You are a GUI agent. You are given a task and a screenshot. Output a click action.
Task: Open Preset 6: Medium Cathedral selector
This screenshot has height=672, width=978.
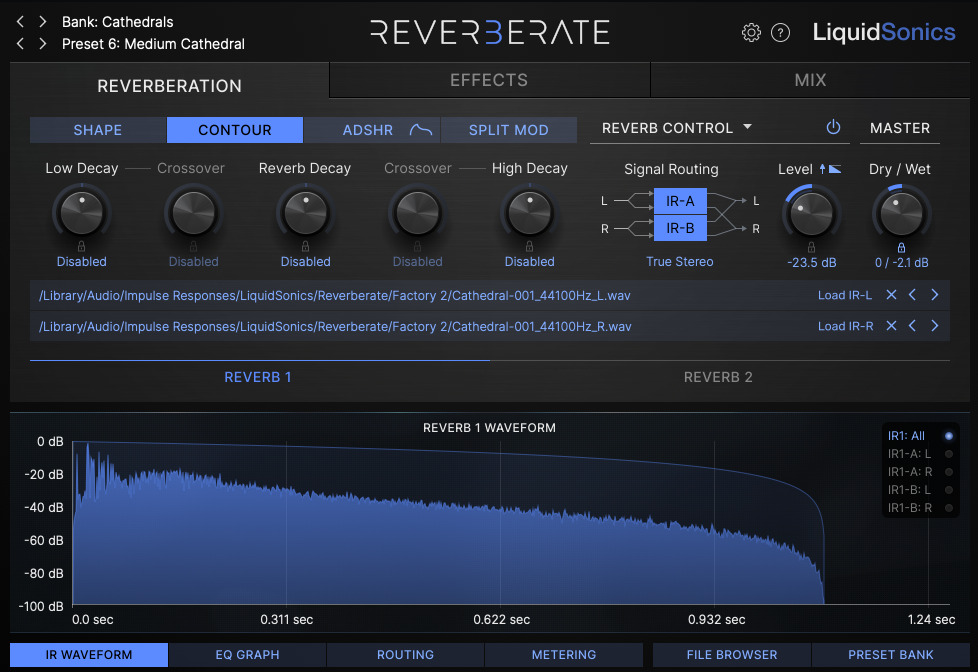tap(153, 44)
